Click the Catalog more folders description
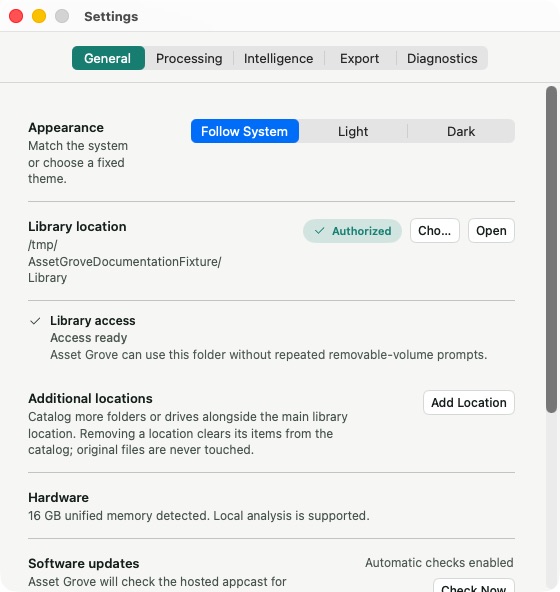The image size is (560, 592). pos(188,433)
